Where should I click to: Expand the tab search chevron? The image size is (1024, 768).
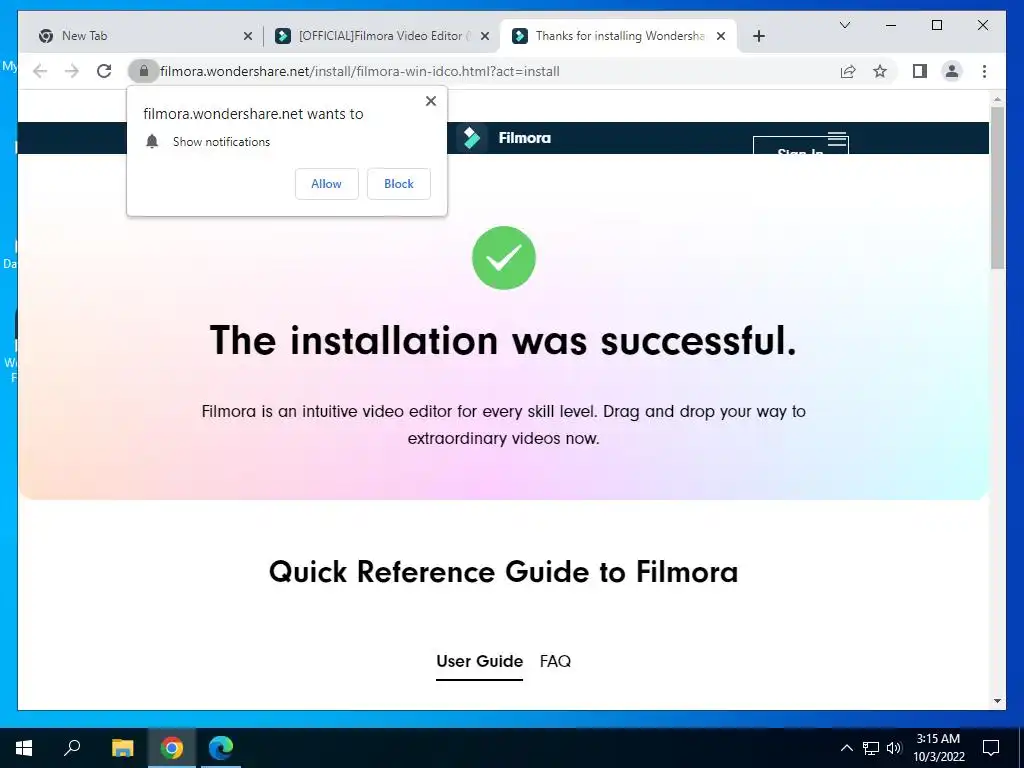pos(844,25)
